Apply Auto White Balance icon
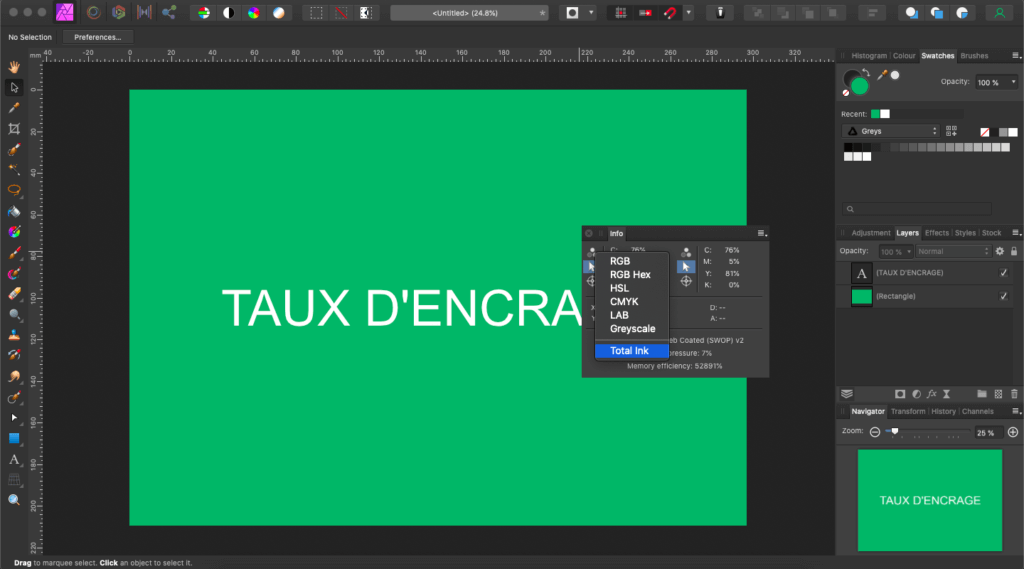Image resolution: width=1024 pixels, height=569 pixels. tap(278, 13)
